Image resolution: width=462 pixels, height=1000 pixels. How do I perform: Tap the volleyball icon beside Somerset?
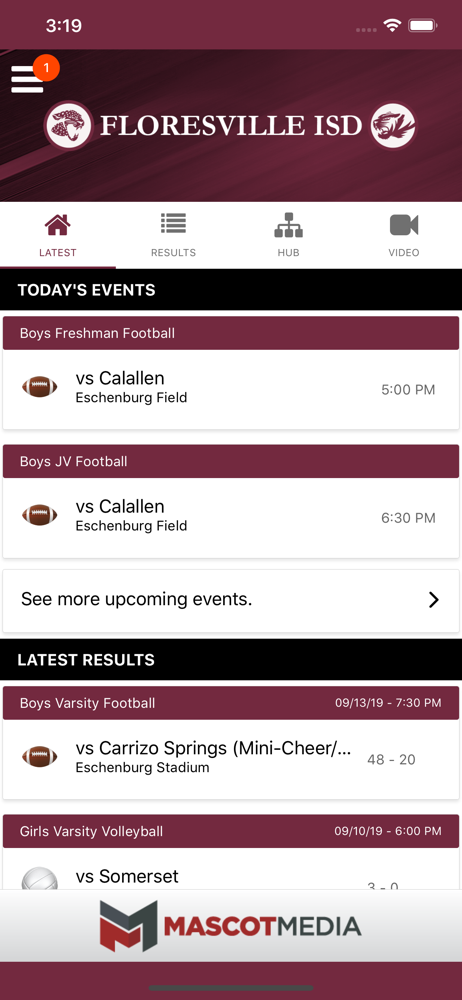click(40, 879)
